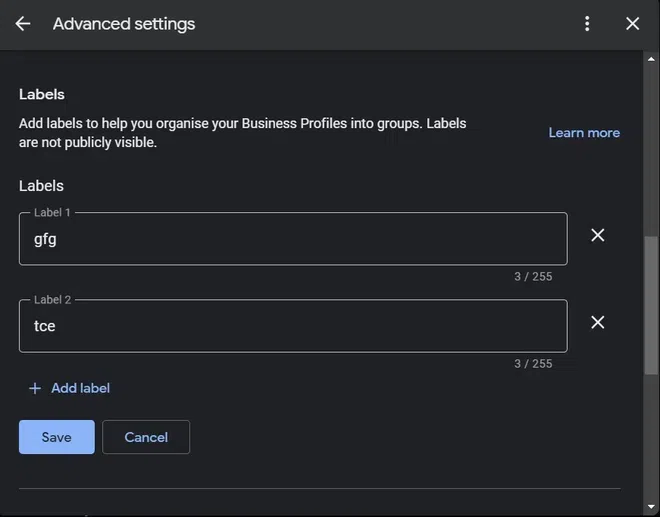Click into the Label 1 text field

tap(293, 240)
